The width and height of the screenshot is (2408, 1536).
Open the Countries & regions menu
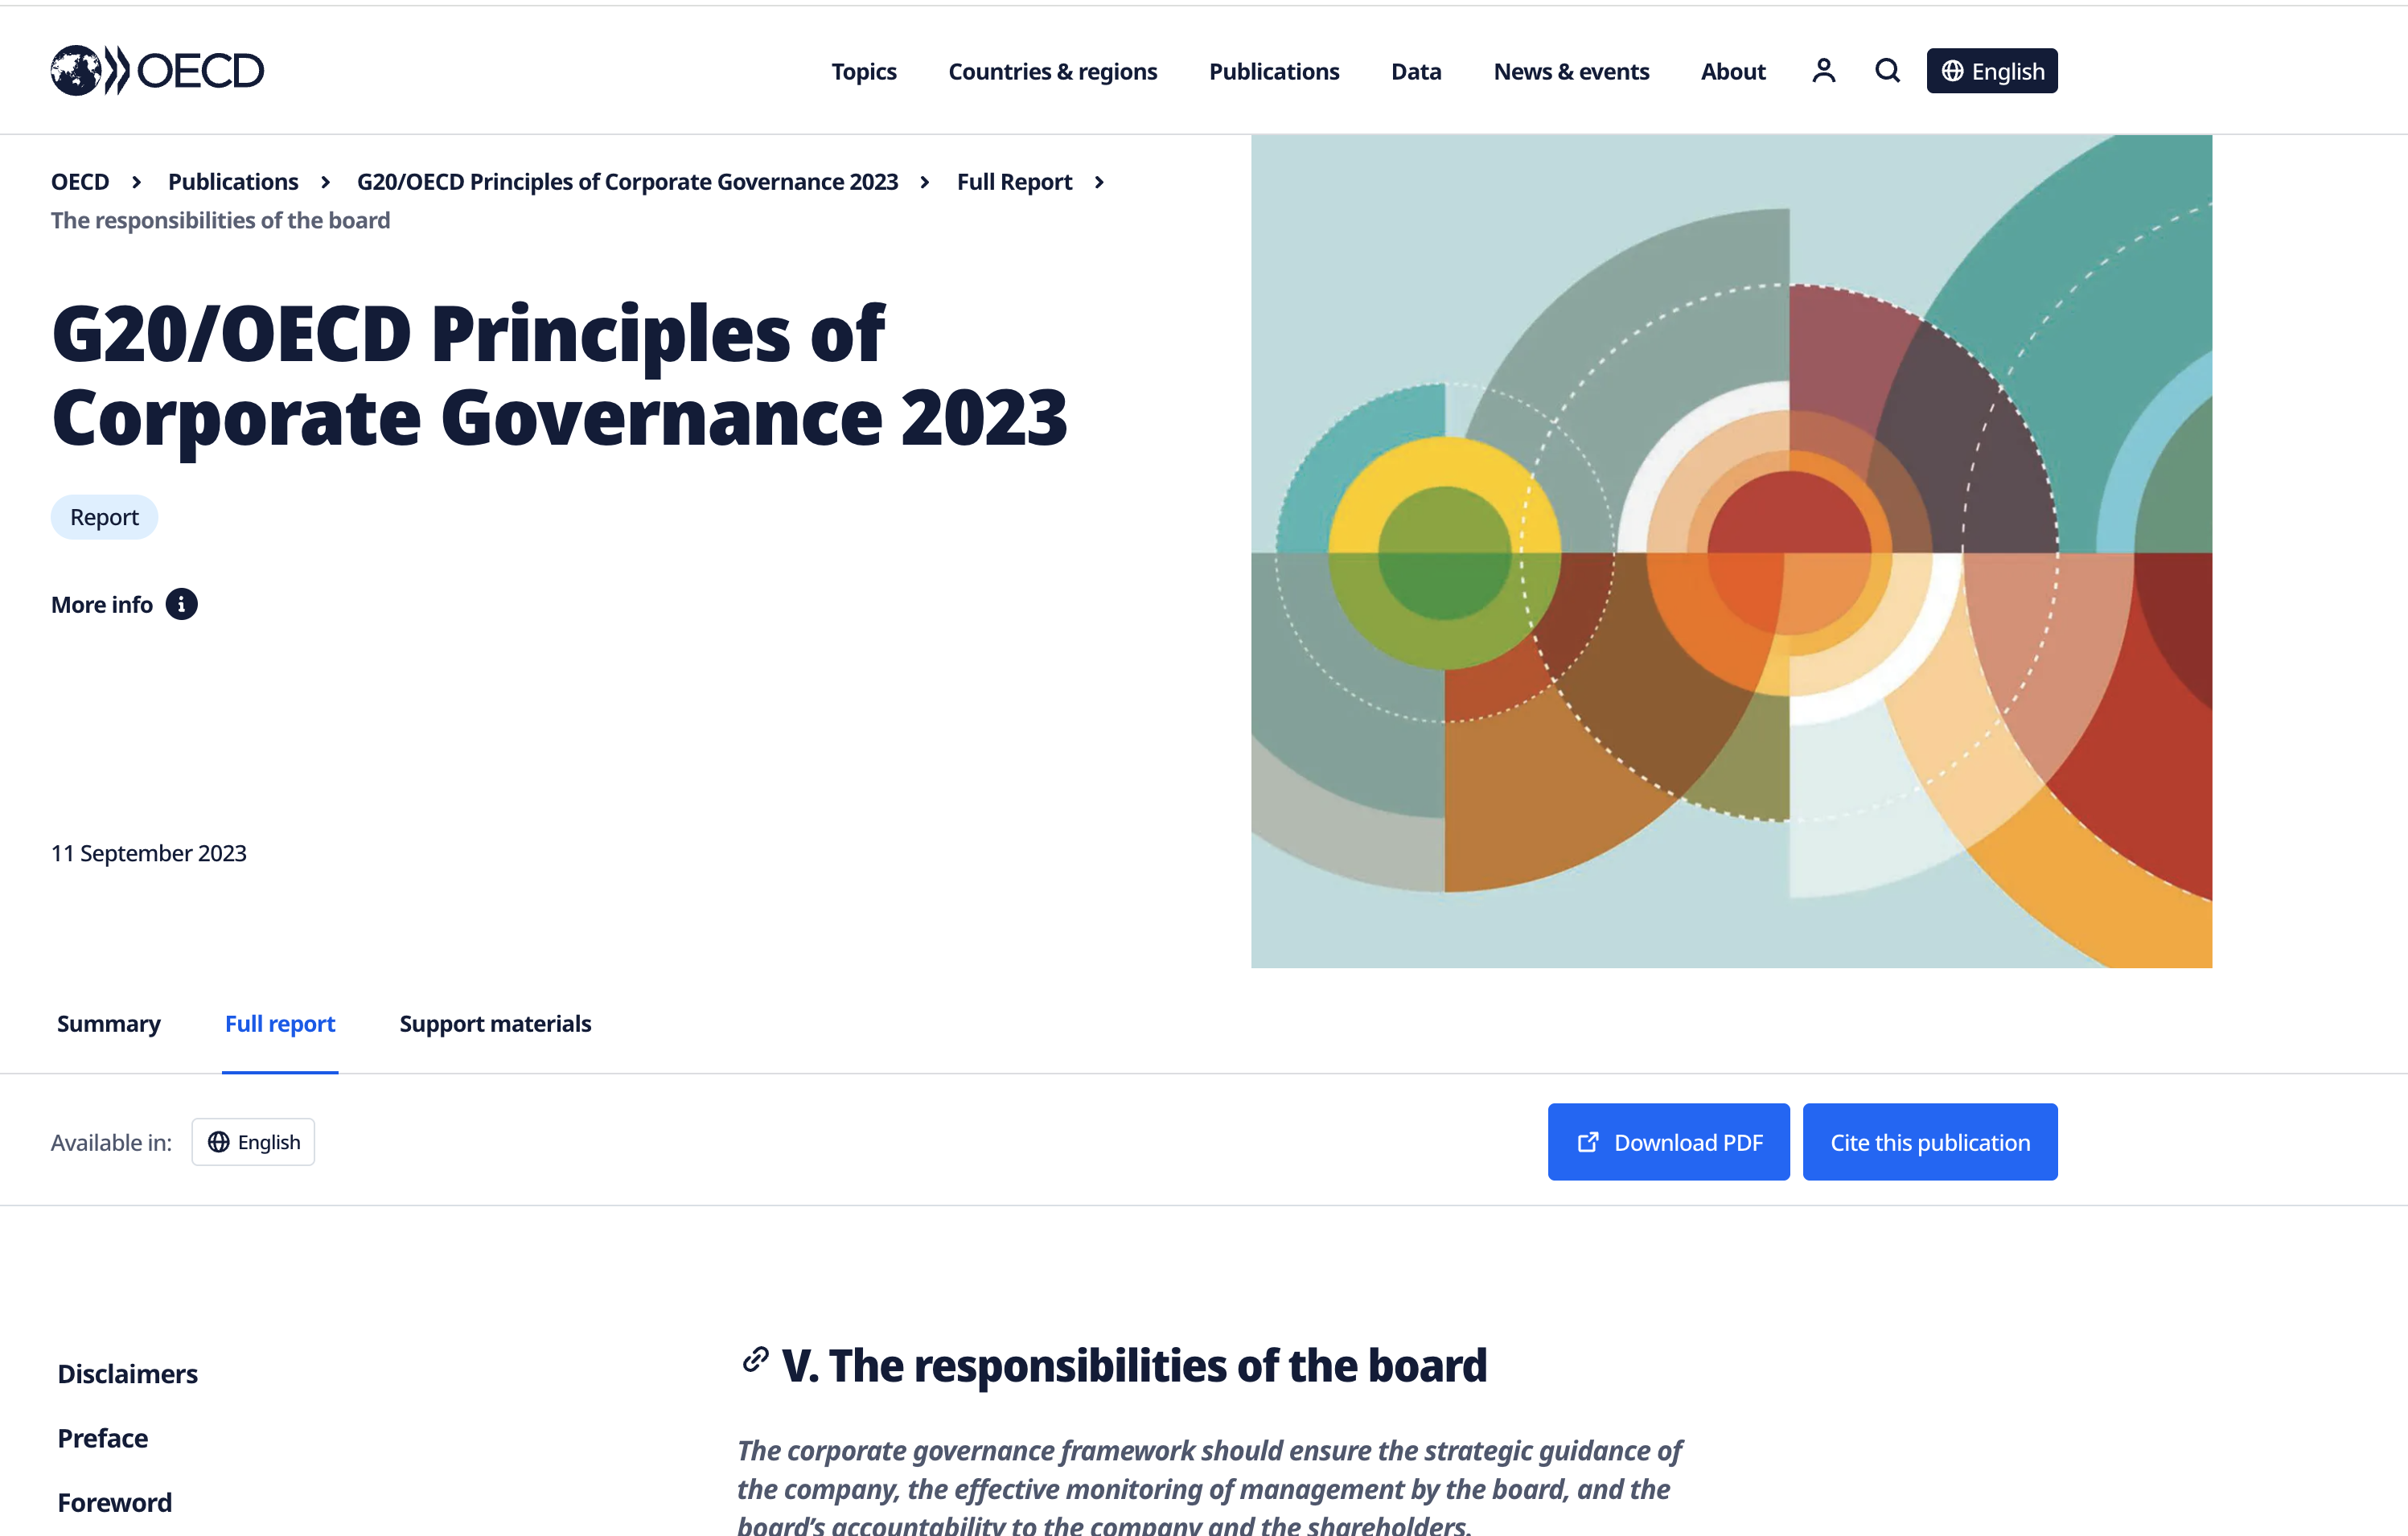pos(1053,71)
